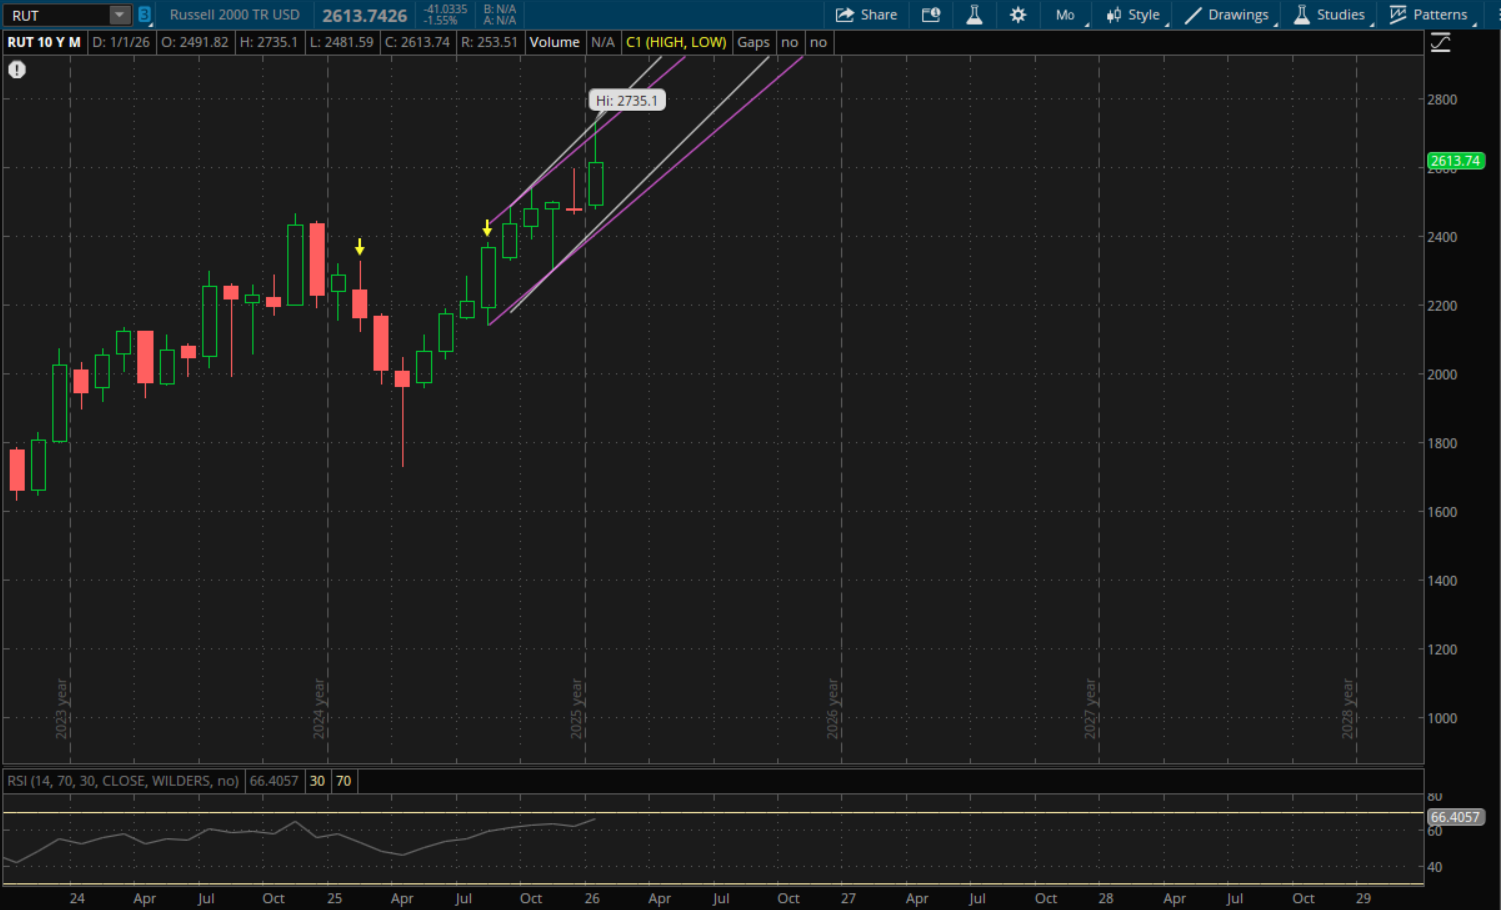Toggle the Gaps label in status bar
Image resolution: width=1501 pixels, height=910 pixels.
[753, 42]
